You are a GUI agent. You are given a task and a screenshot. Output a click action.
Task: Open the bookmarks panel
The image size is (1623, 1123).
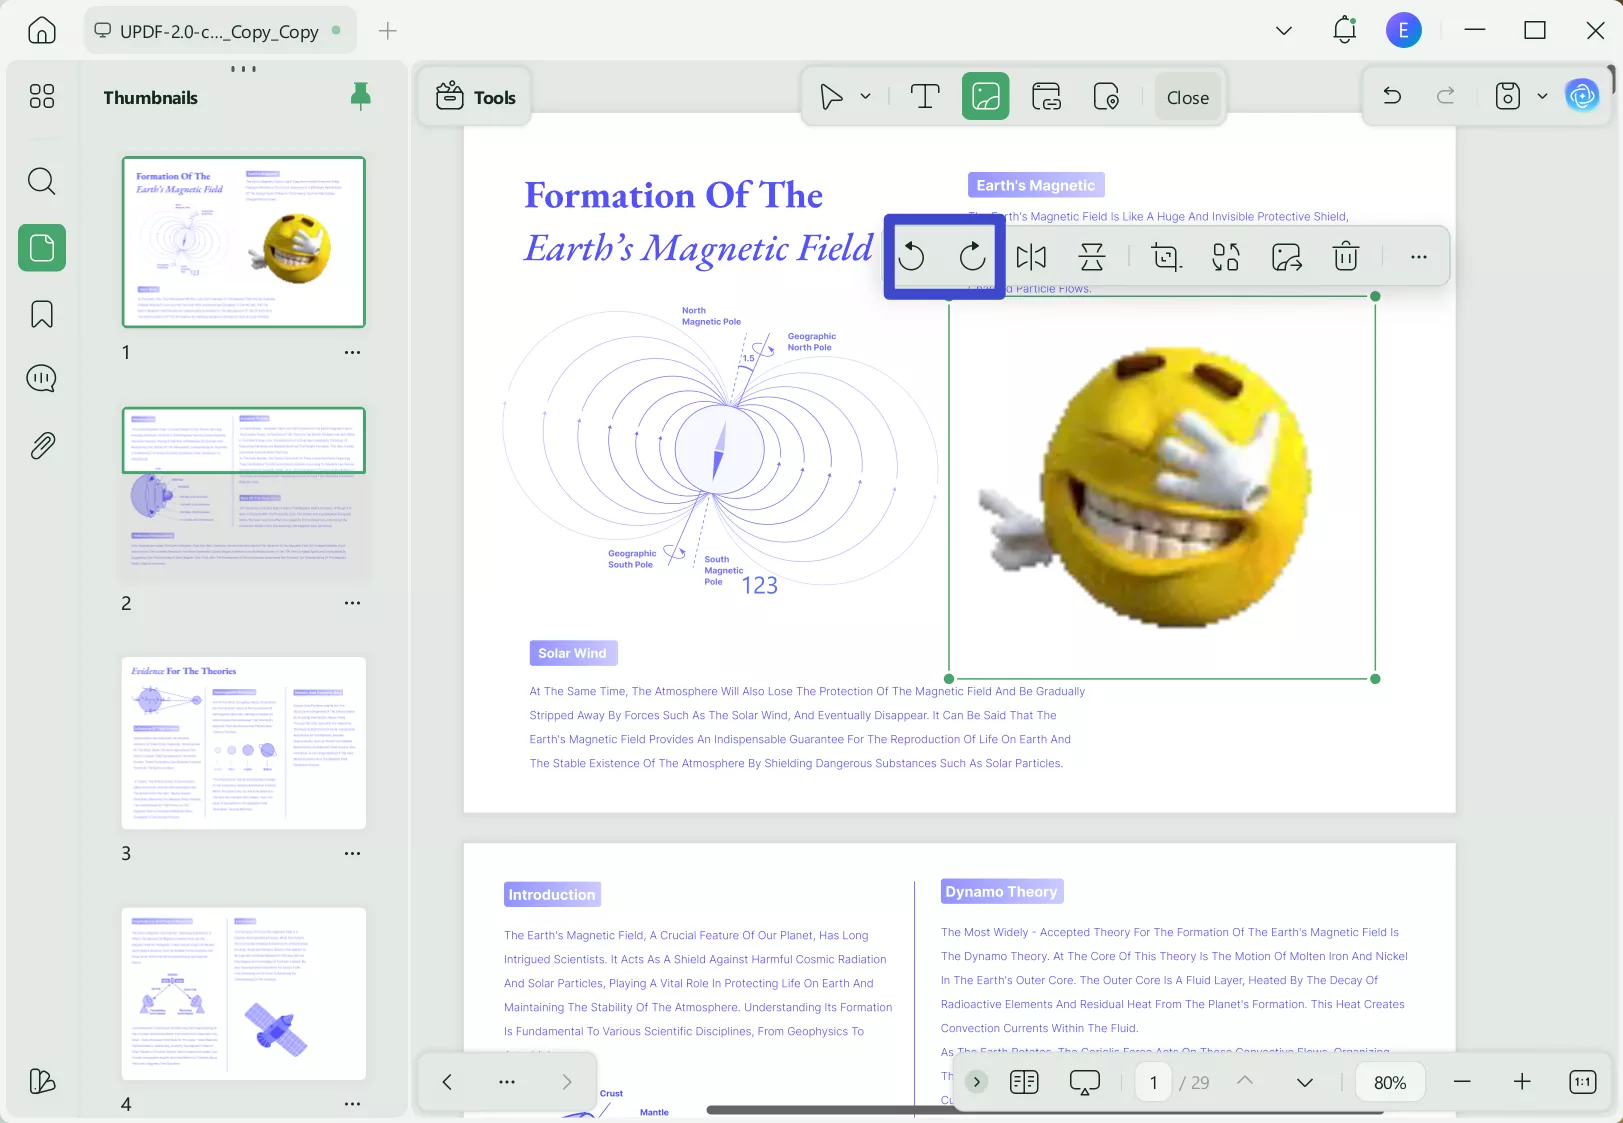tap(42, 314)
